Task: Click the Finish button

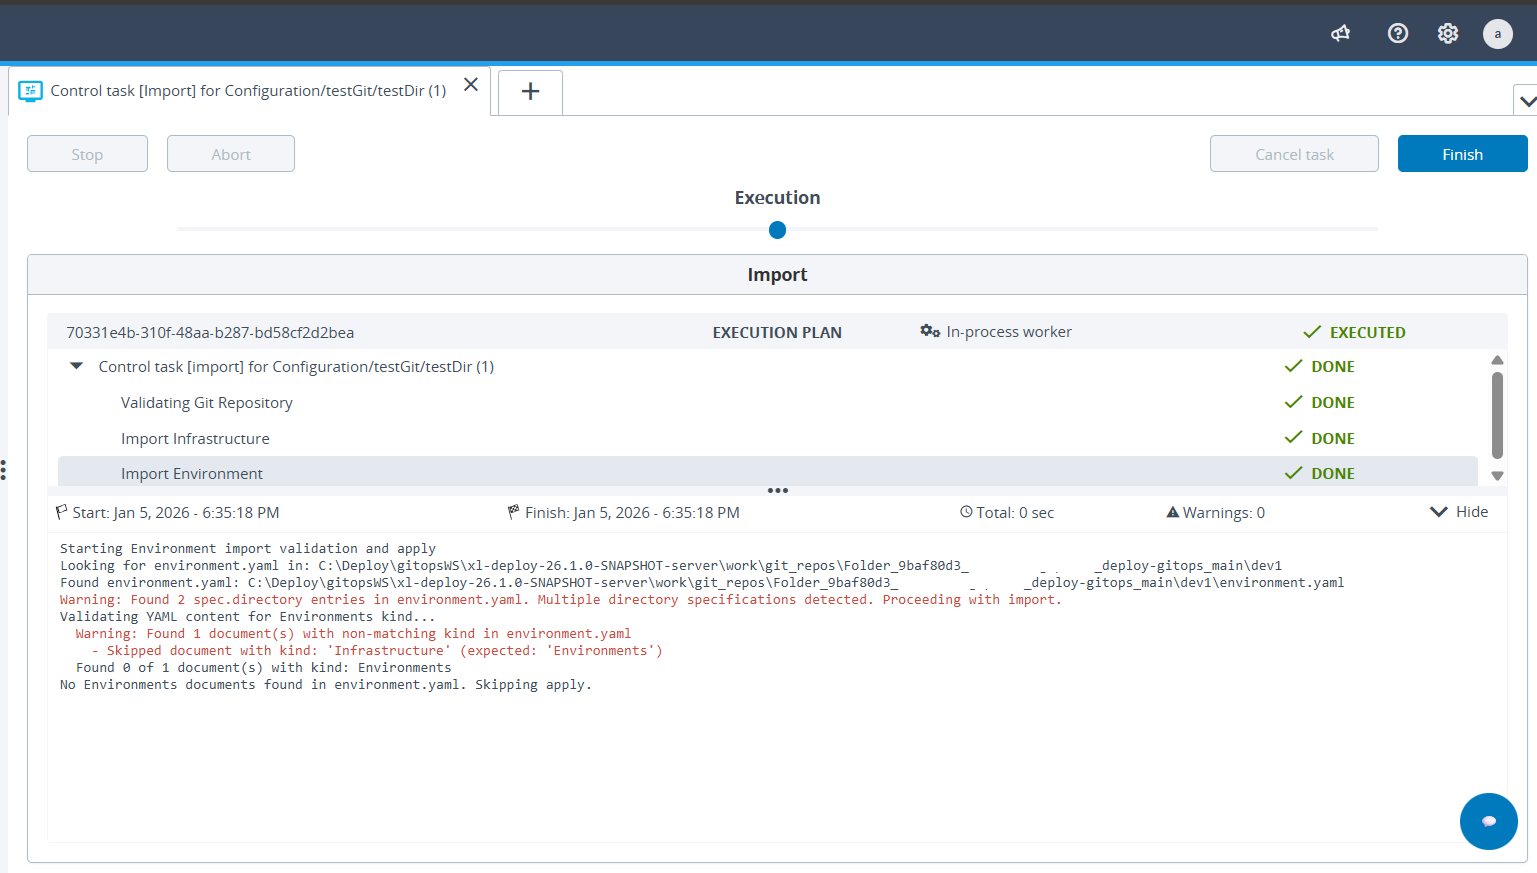Action: pos(1462,154)
